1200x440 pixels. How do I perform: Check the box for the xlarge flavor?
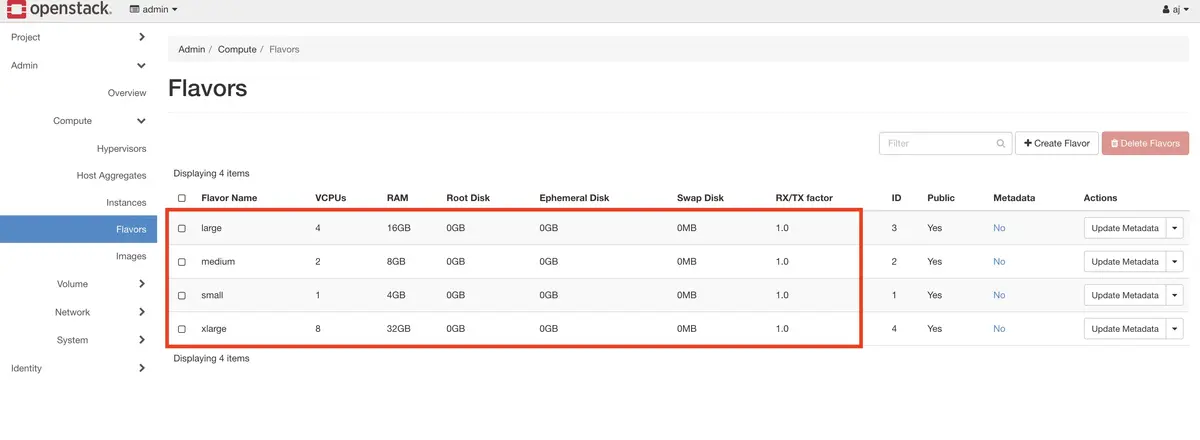click(181, 329)
